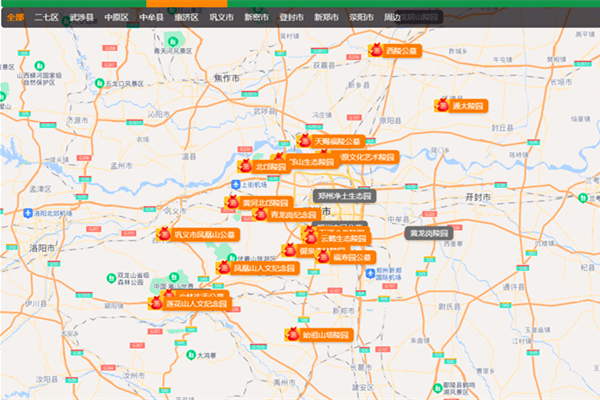Select the 惠济区 tab

[x=186, y=17]
